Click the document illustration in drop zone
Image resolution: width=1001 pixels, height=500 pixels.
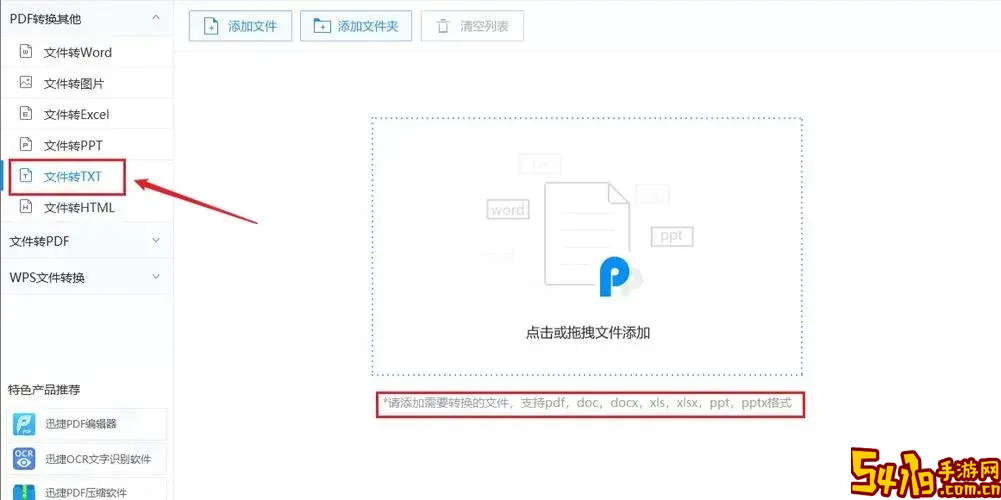(587, 233)
